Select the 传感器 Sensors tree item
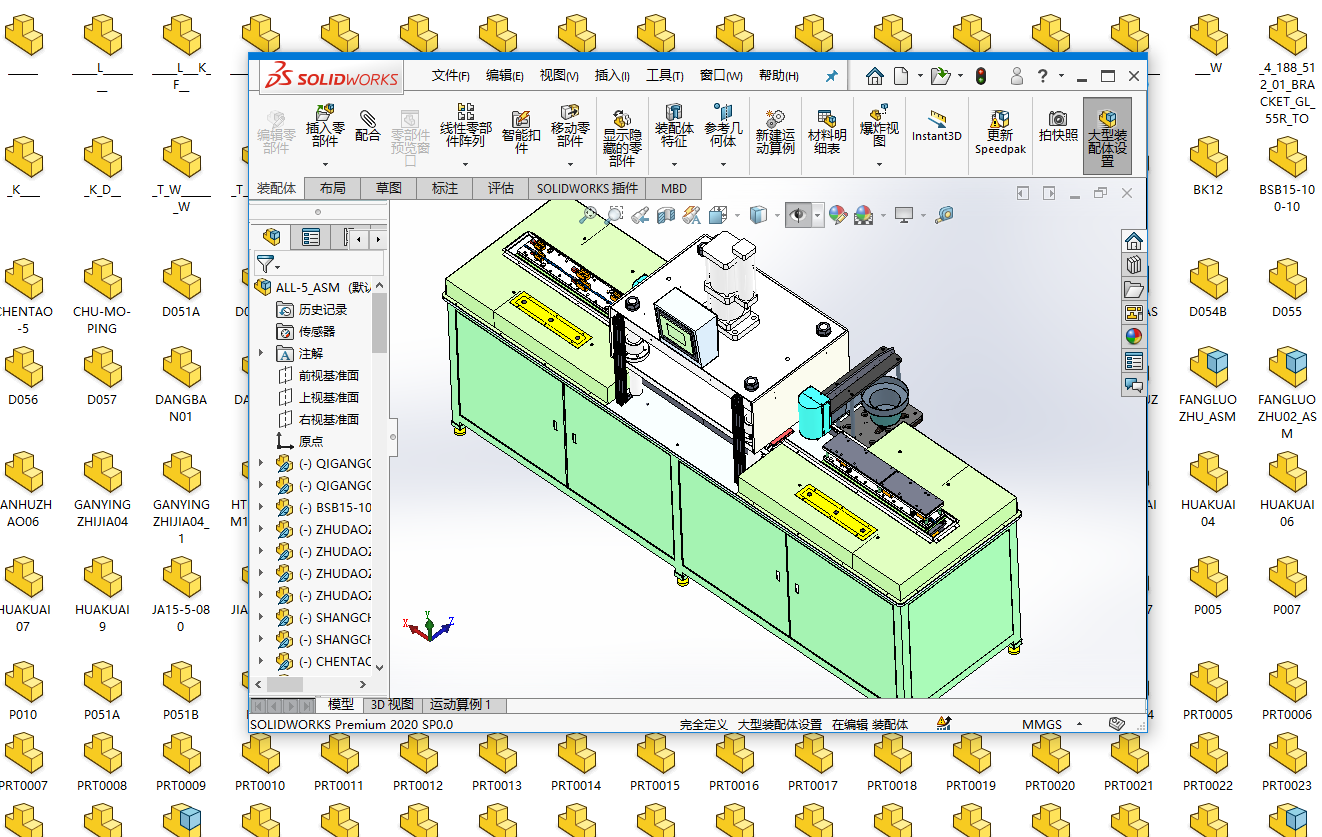This screenshot has height=837, width=1322. [305, 331]
